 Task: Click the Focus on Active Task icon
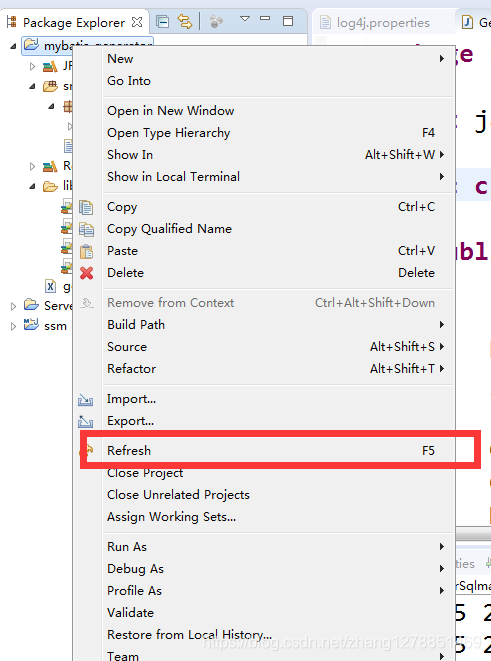click(216, 21)
